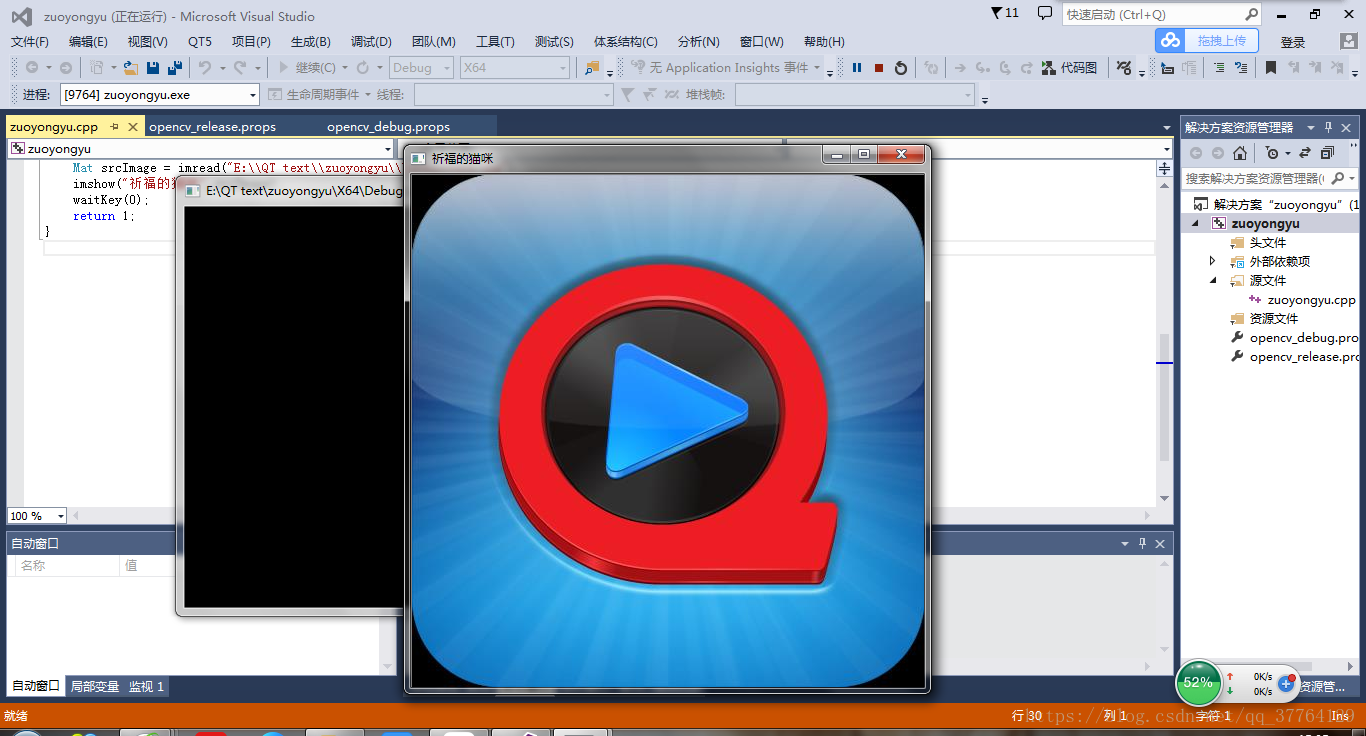Click the Undo arrow icon
Image resolution: width=1366 pixels, height=736 pixels.
point(204,68)
